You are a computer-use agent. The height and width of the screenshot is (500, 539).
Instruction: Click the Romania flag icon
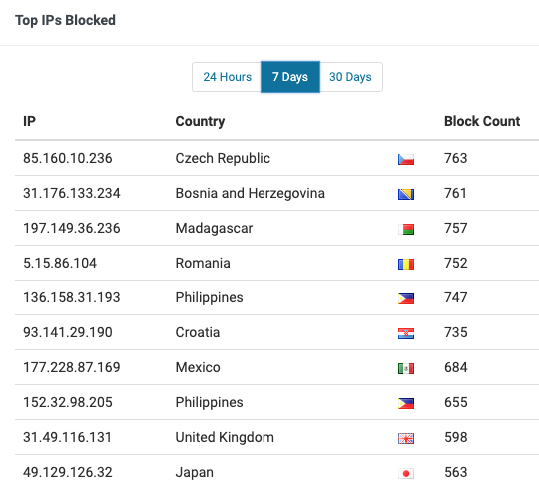coord(406,265)
